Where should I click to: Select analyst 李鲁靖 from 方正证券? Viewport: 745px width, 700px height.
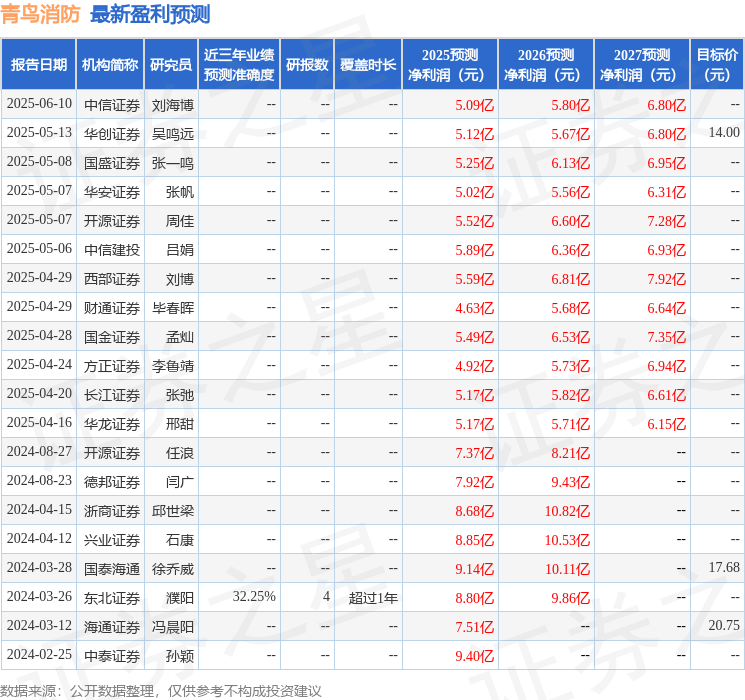click(x=172, y=366)
